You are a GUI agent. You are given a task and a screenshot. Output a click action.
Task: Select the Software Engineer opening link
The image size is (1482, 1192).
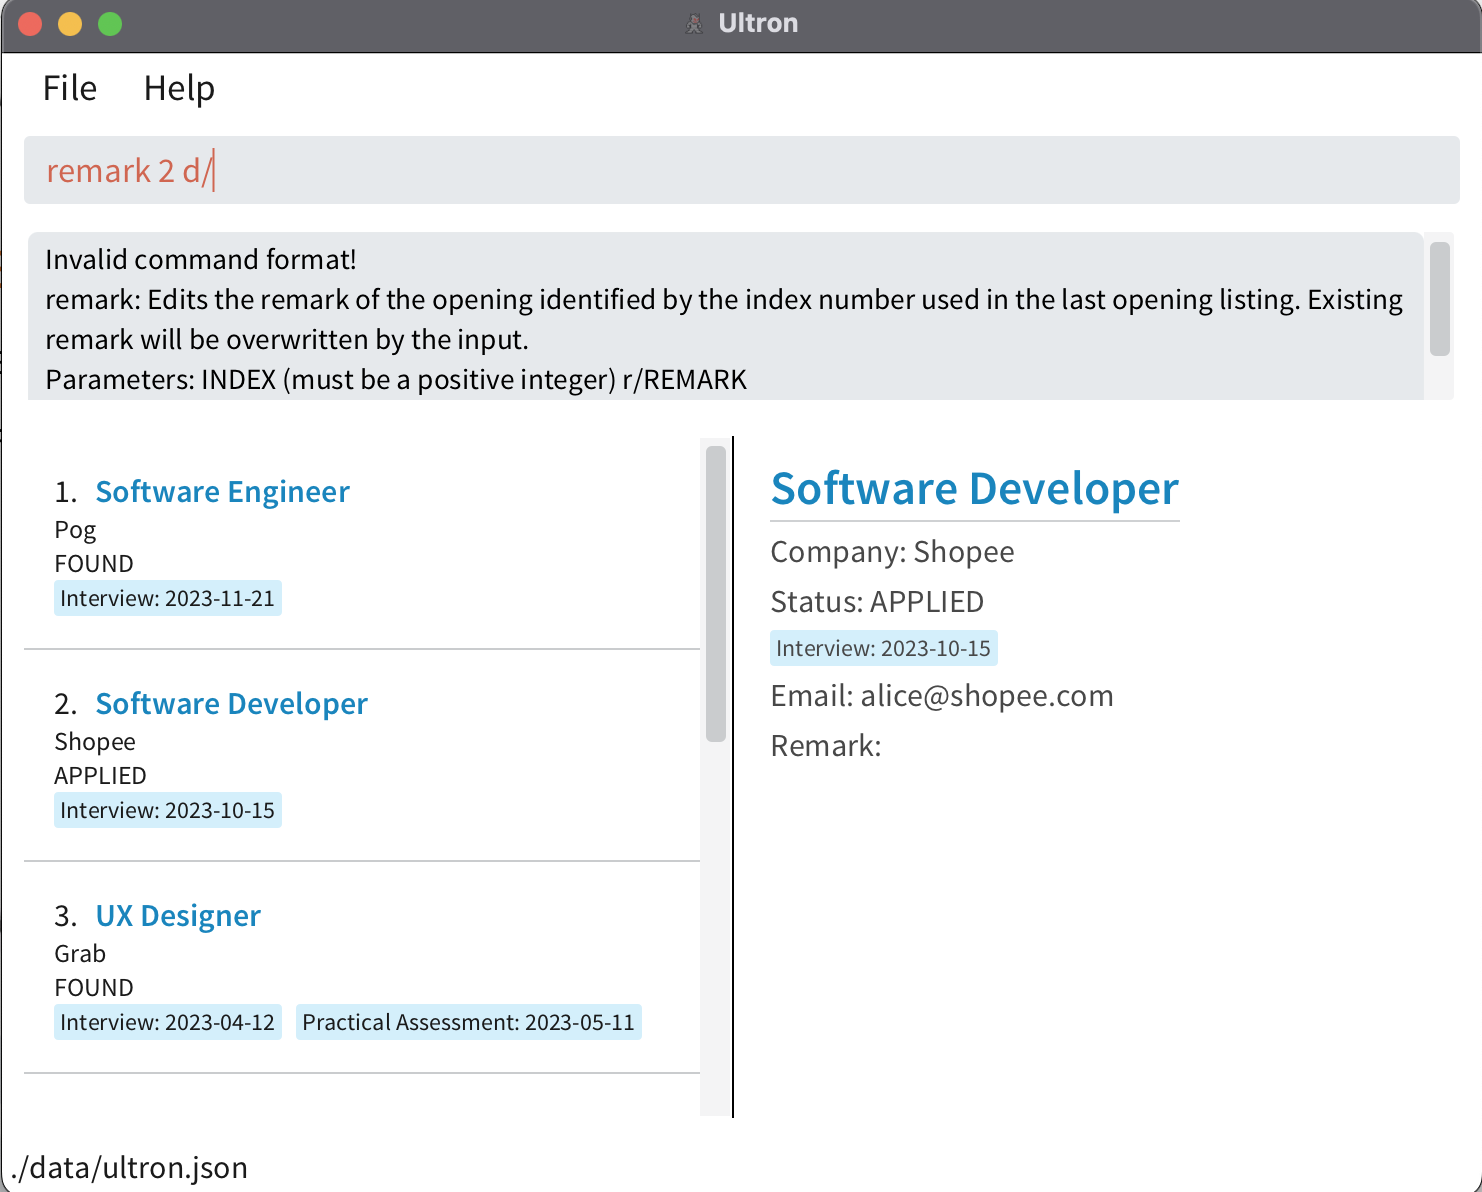[222, 491]
